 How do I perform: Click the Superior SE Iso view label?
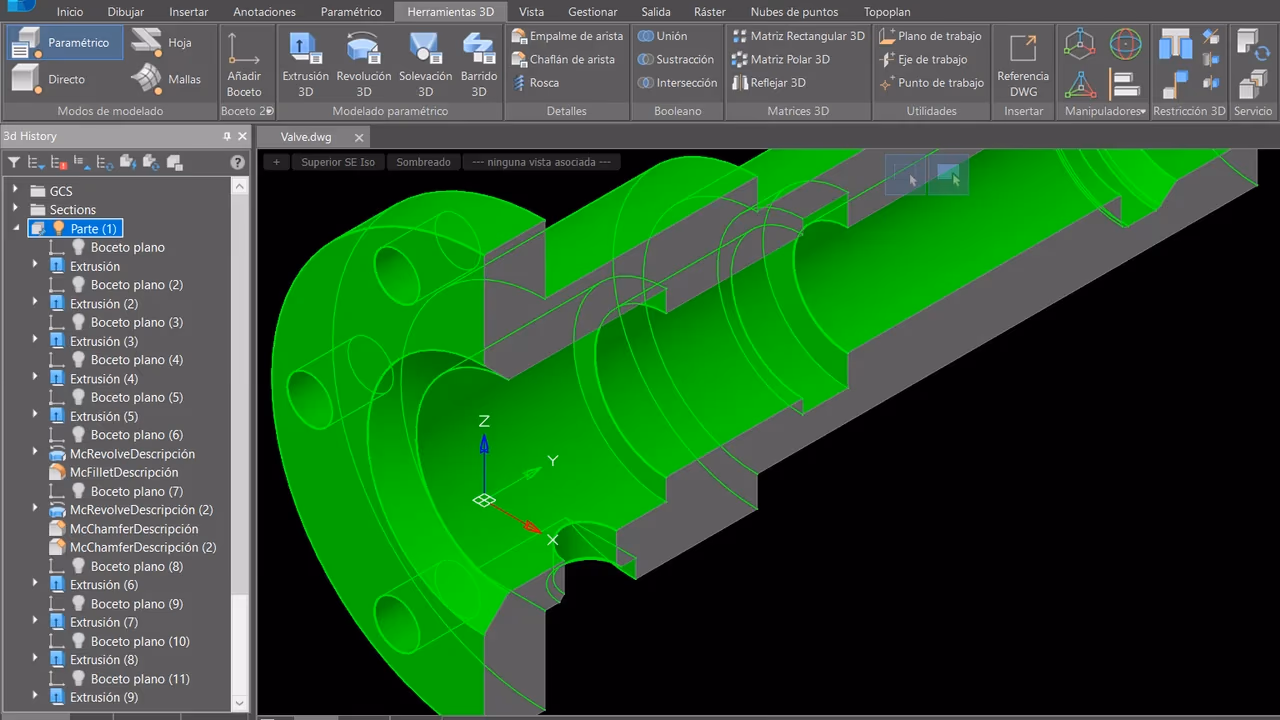[x=338, y=162]
